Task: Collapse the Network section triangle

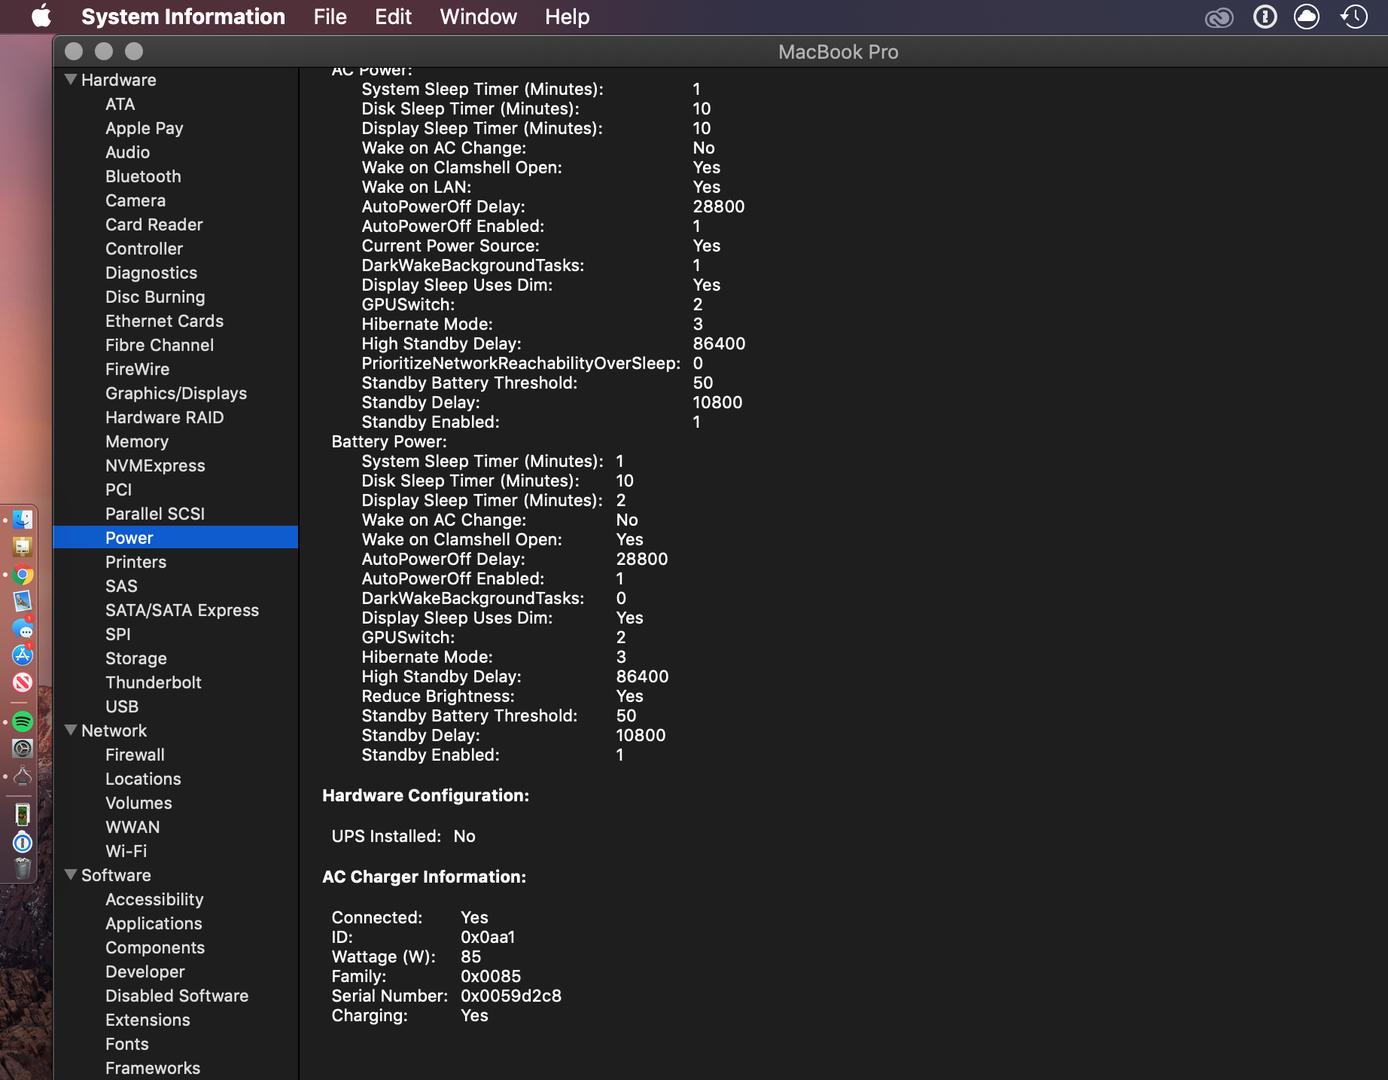Action: pos(71,730)
